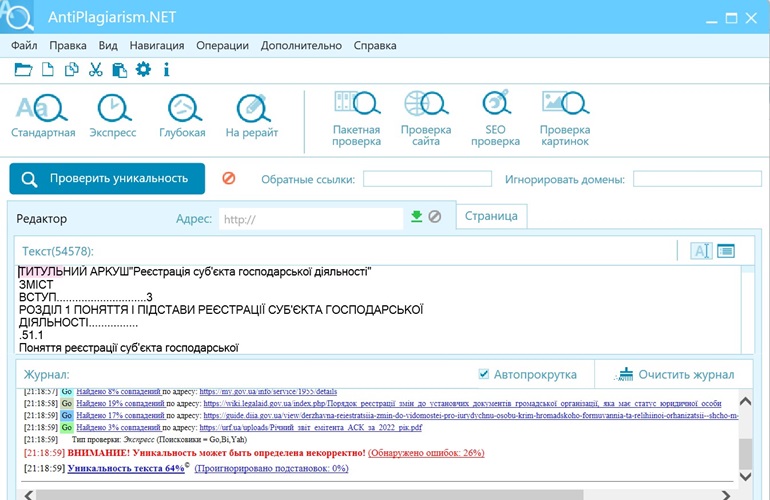The width and height of the screenshot is (770, 500).
Task: Click the scissors cut icon
Action: tap(96, 69)
